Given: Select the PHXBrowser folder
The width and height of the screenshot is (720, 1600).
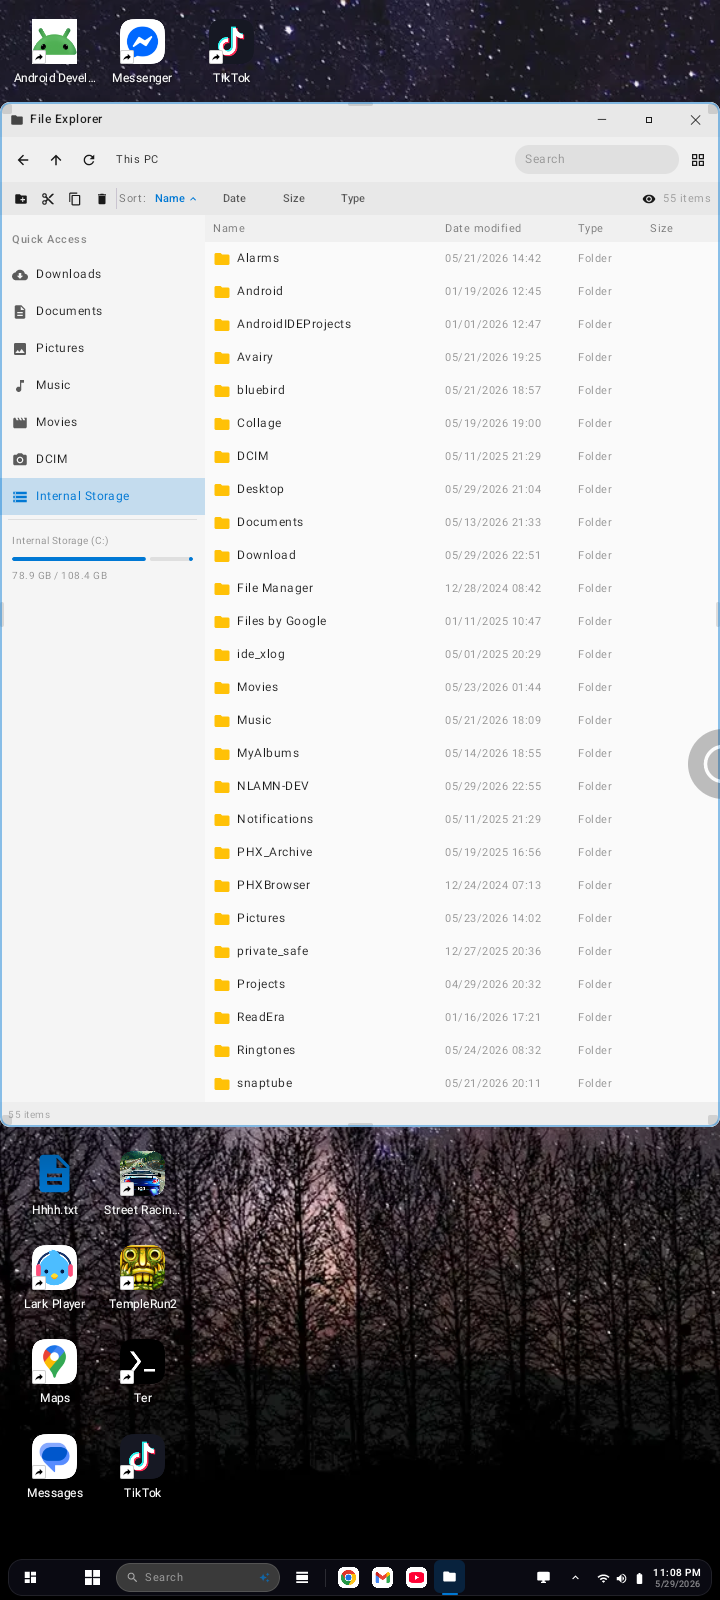Looking at the screenshot, I should coord(462,885).
